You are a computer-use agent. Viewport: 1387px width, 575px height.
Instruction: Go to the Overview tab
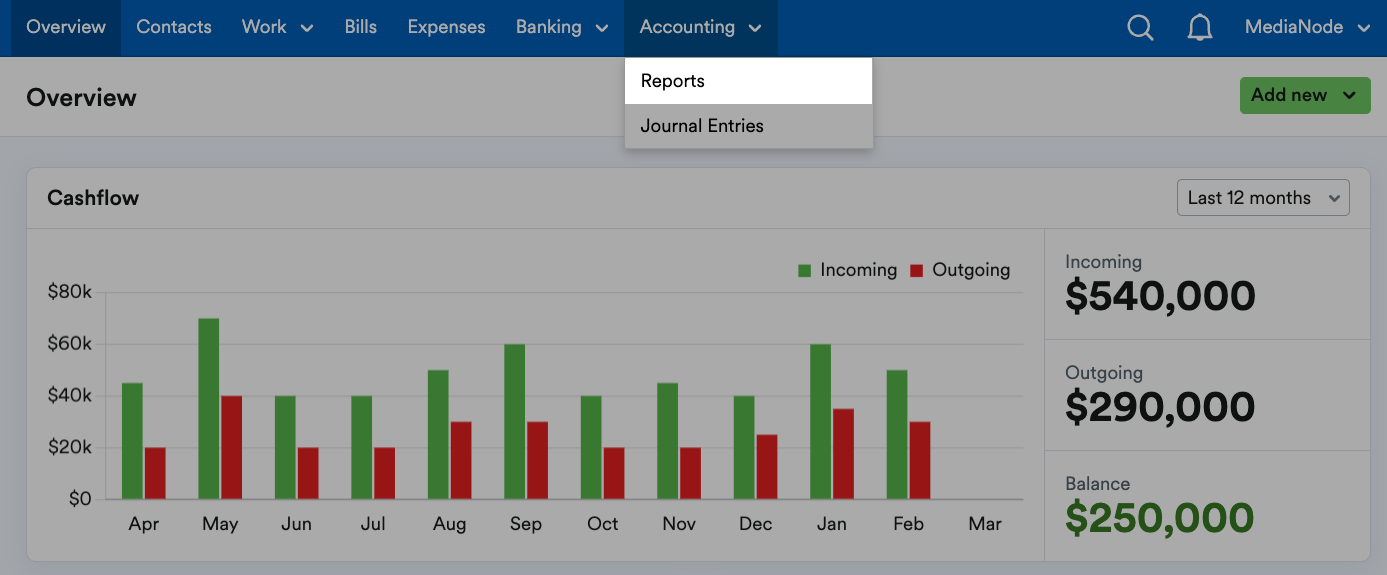click(x=66, y=28)
